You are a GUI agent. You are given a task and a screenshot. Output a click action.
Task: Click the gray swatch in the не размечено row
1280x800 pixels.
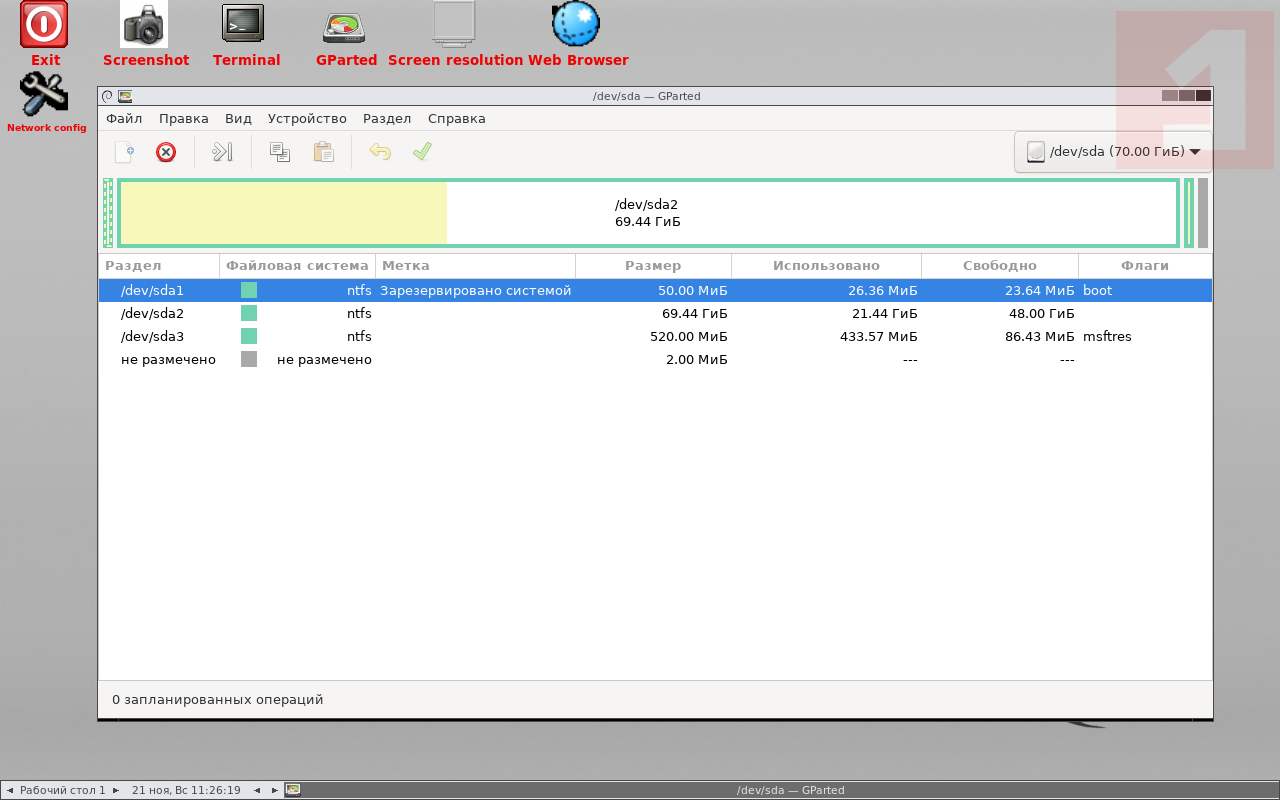(249, 359)
